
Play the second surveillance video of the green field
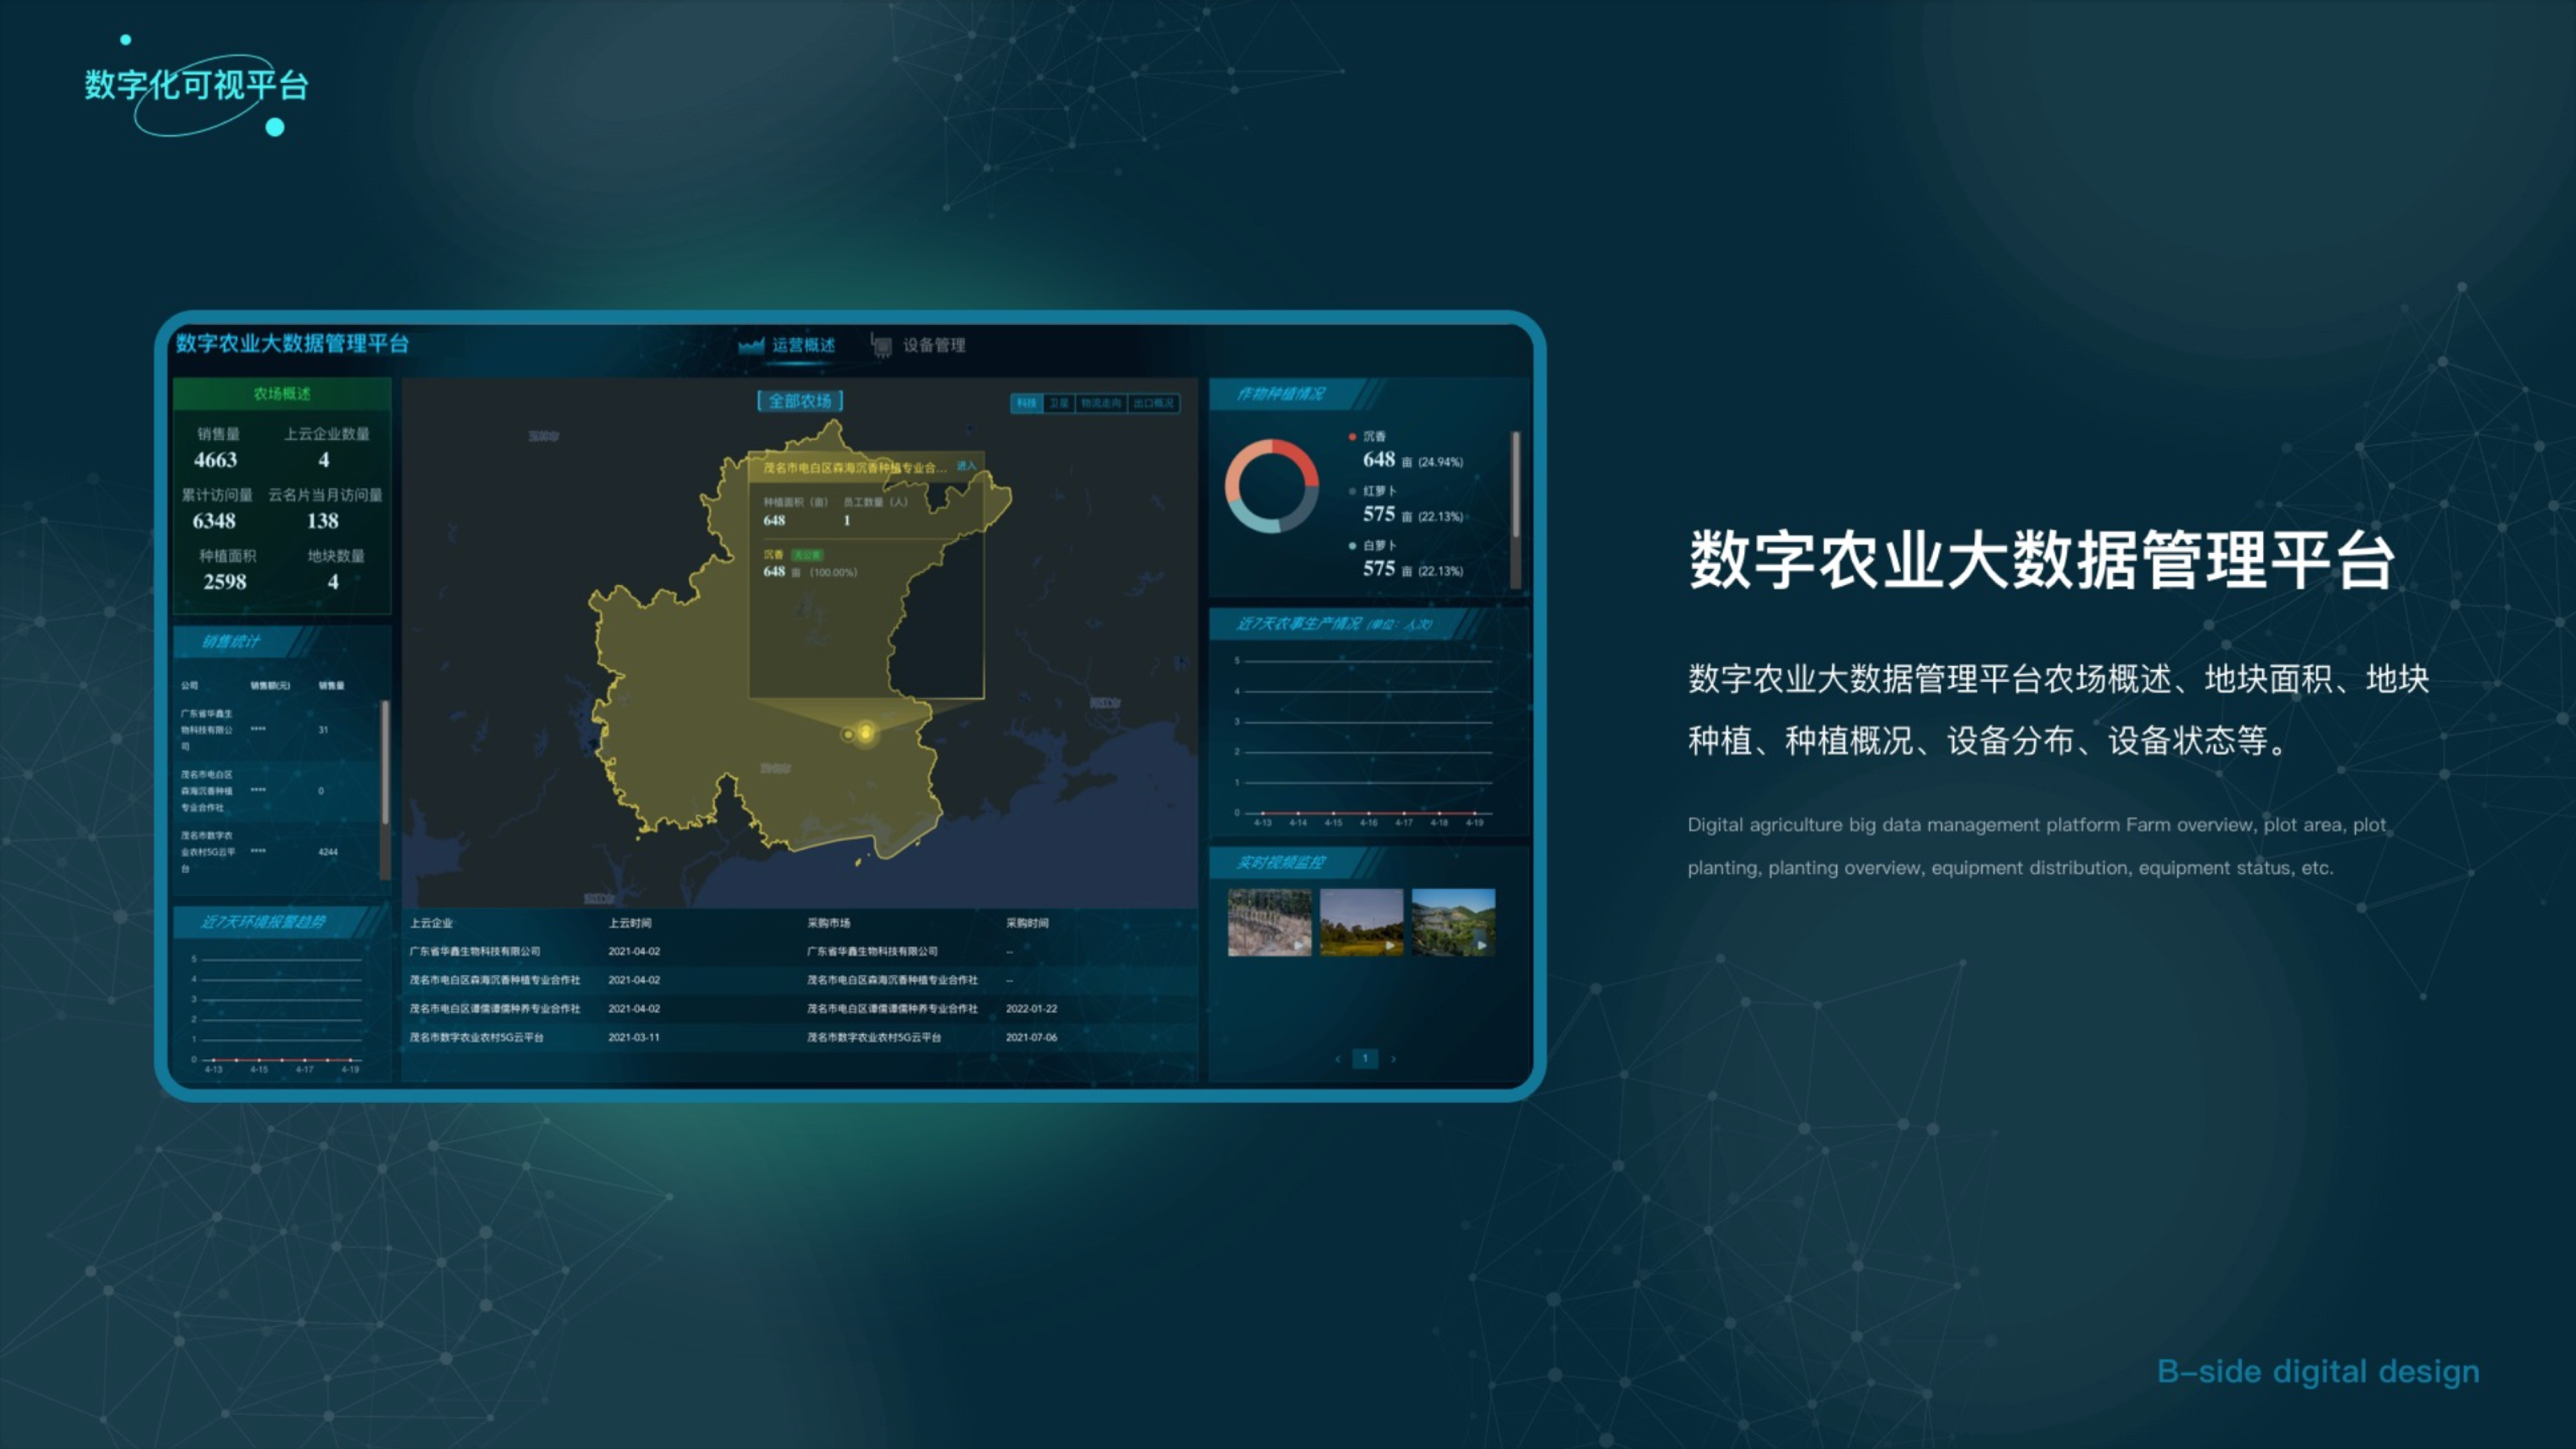coord(1361,922)
